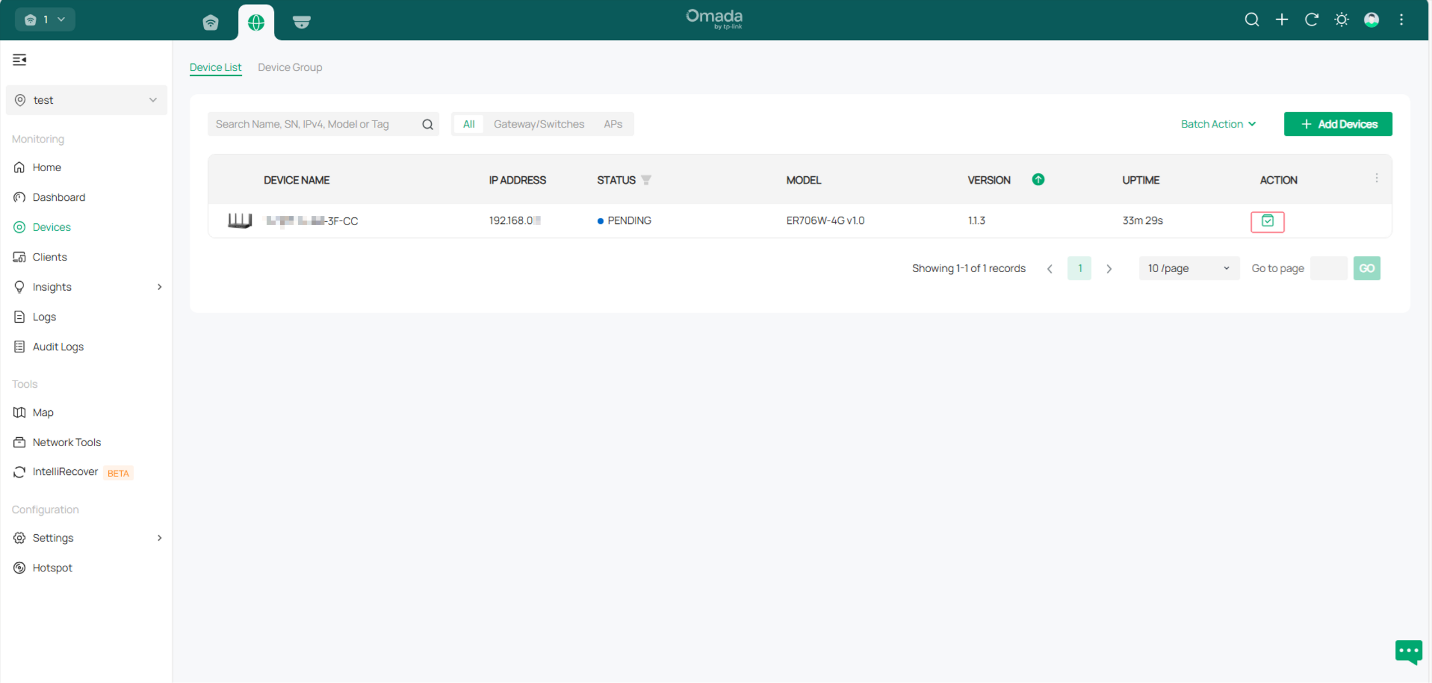Click the refresh icon in top bar

1311,20
